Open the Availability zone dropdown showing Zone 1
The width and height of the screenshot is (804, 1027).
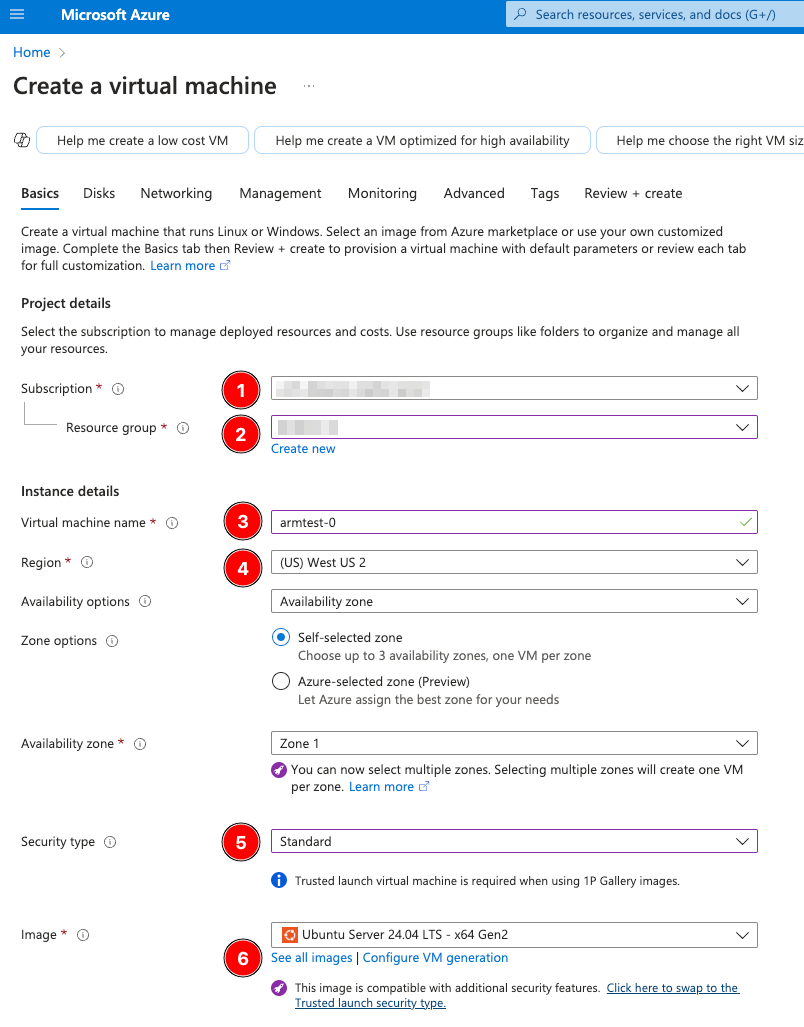[514, 743]
